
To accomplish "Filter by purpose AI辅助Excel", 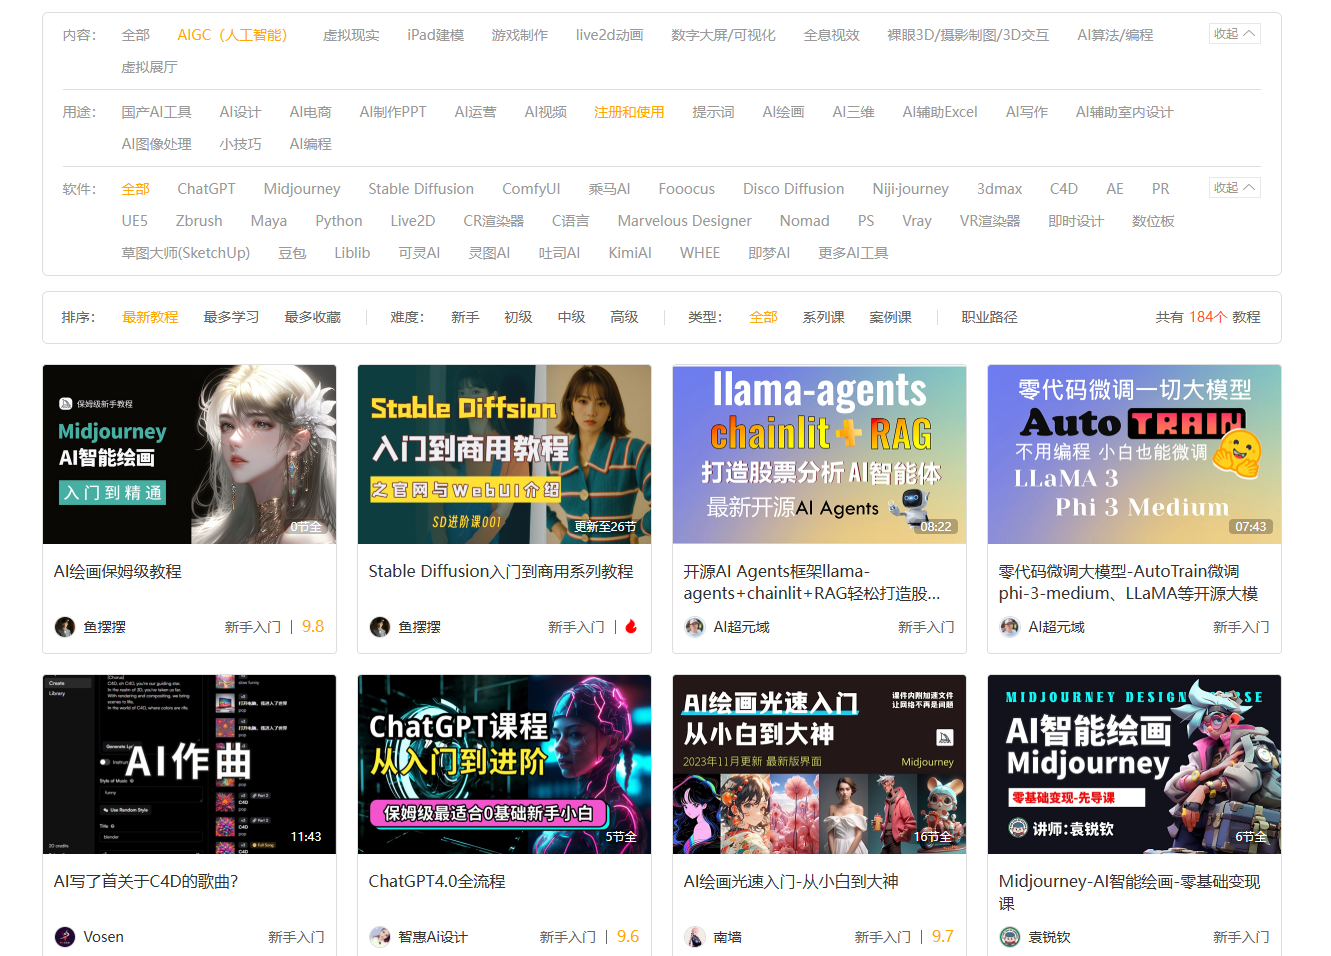I will [940, 112].
